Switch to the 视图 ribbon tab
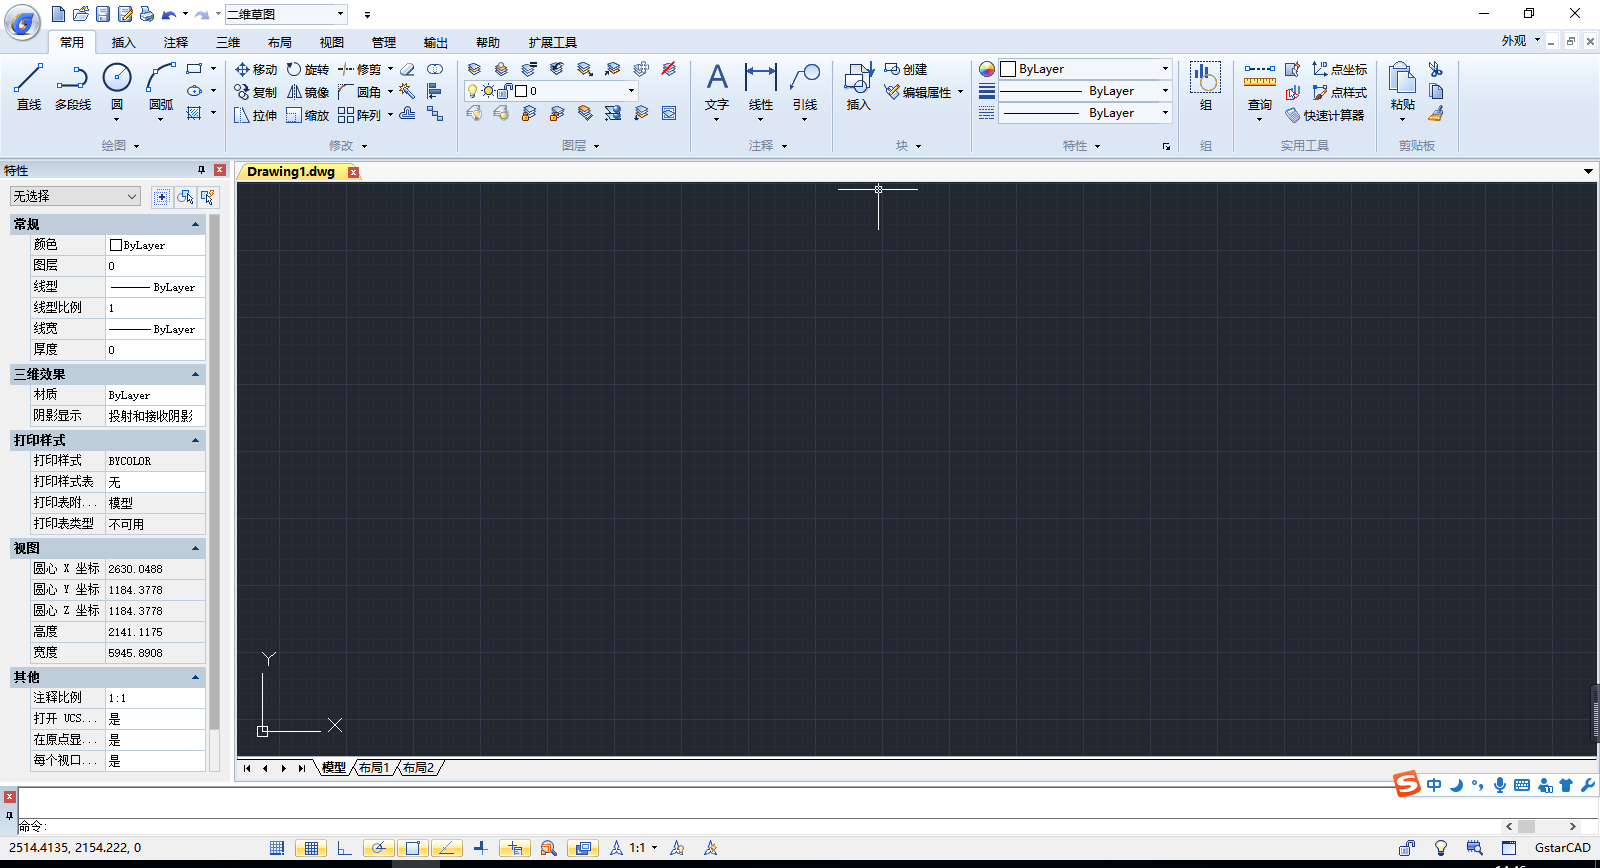 coord(332,42)
